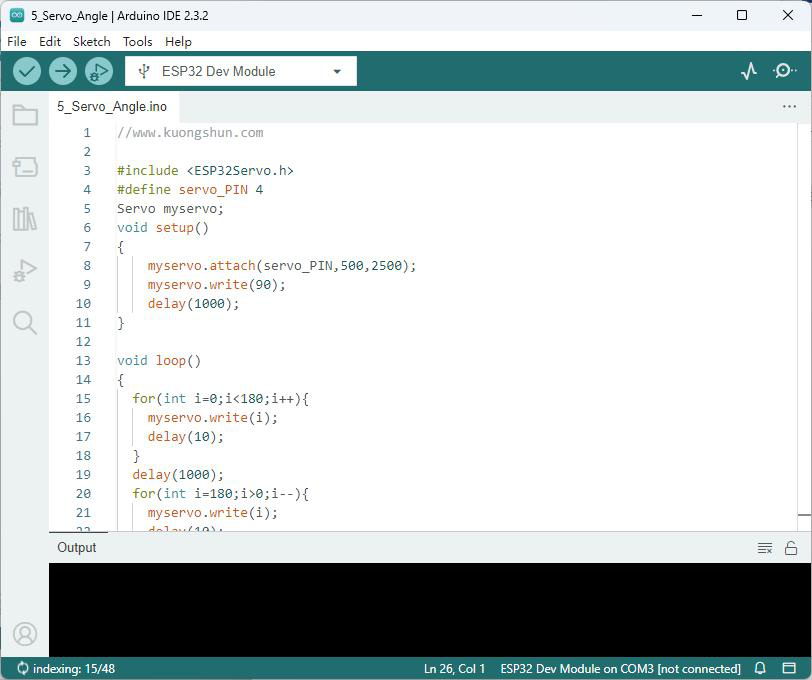Open the Library Manager sidebar
The height and width of the screenshot is (680, 812).
point(25,219)
